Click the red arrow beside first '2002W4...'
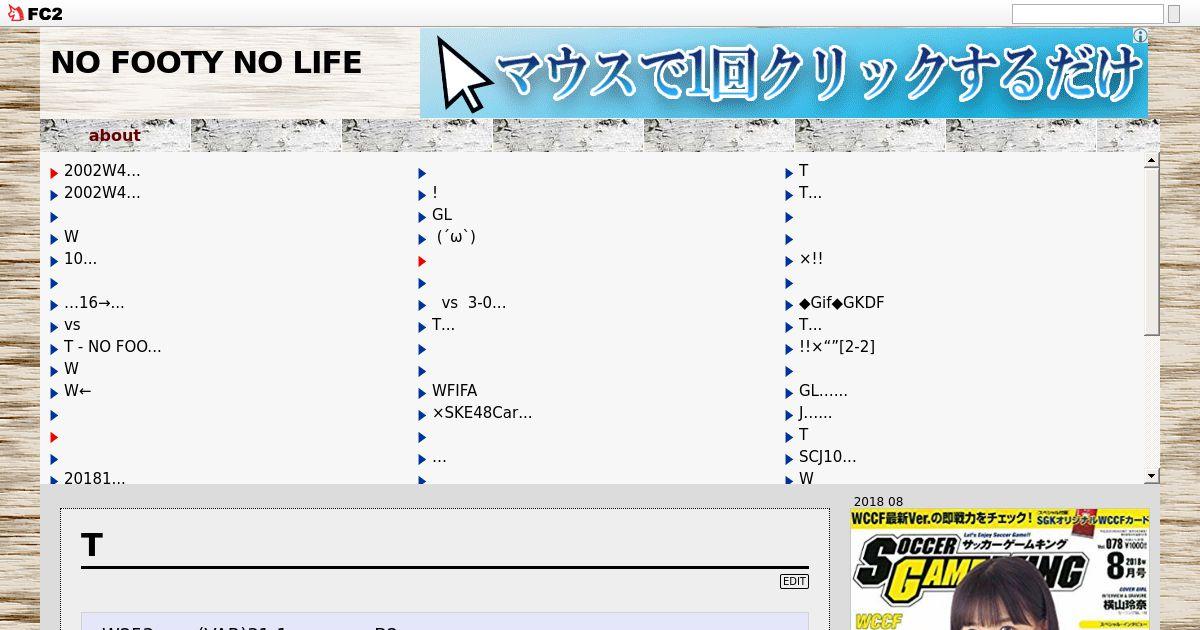 click(54, 173)
